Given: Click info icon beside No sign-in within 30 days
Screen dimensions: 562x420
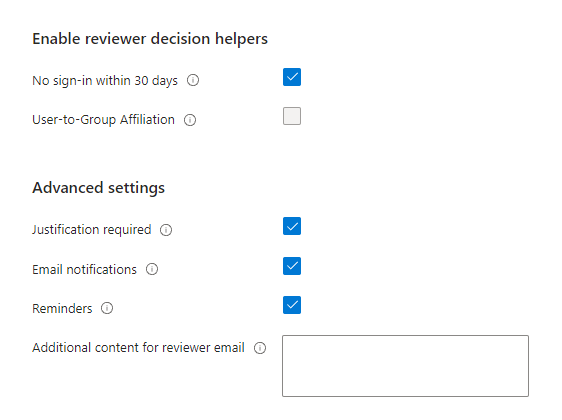Looking at the screenshot, I should tap(193, 80).
